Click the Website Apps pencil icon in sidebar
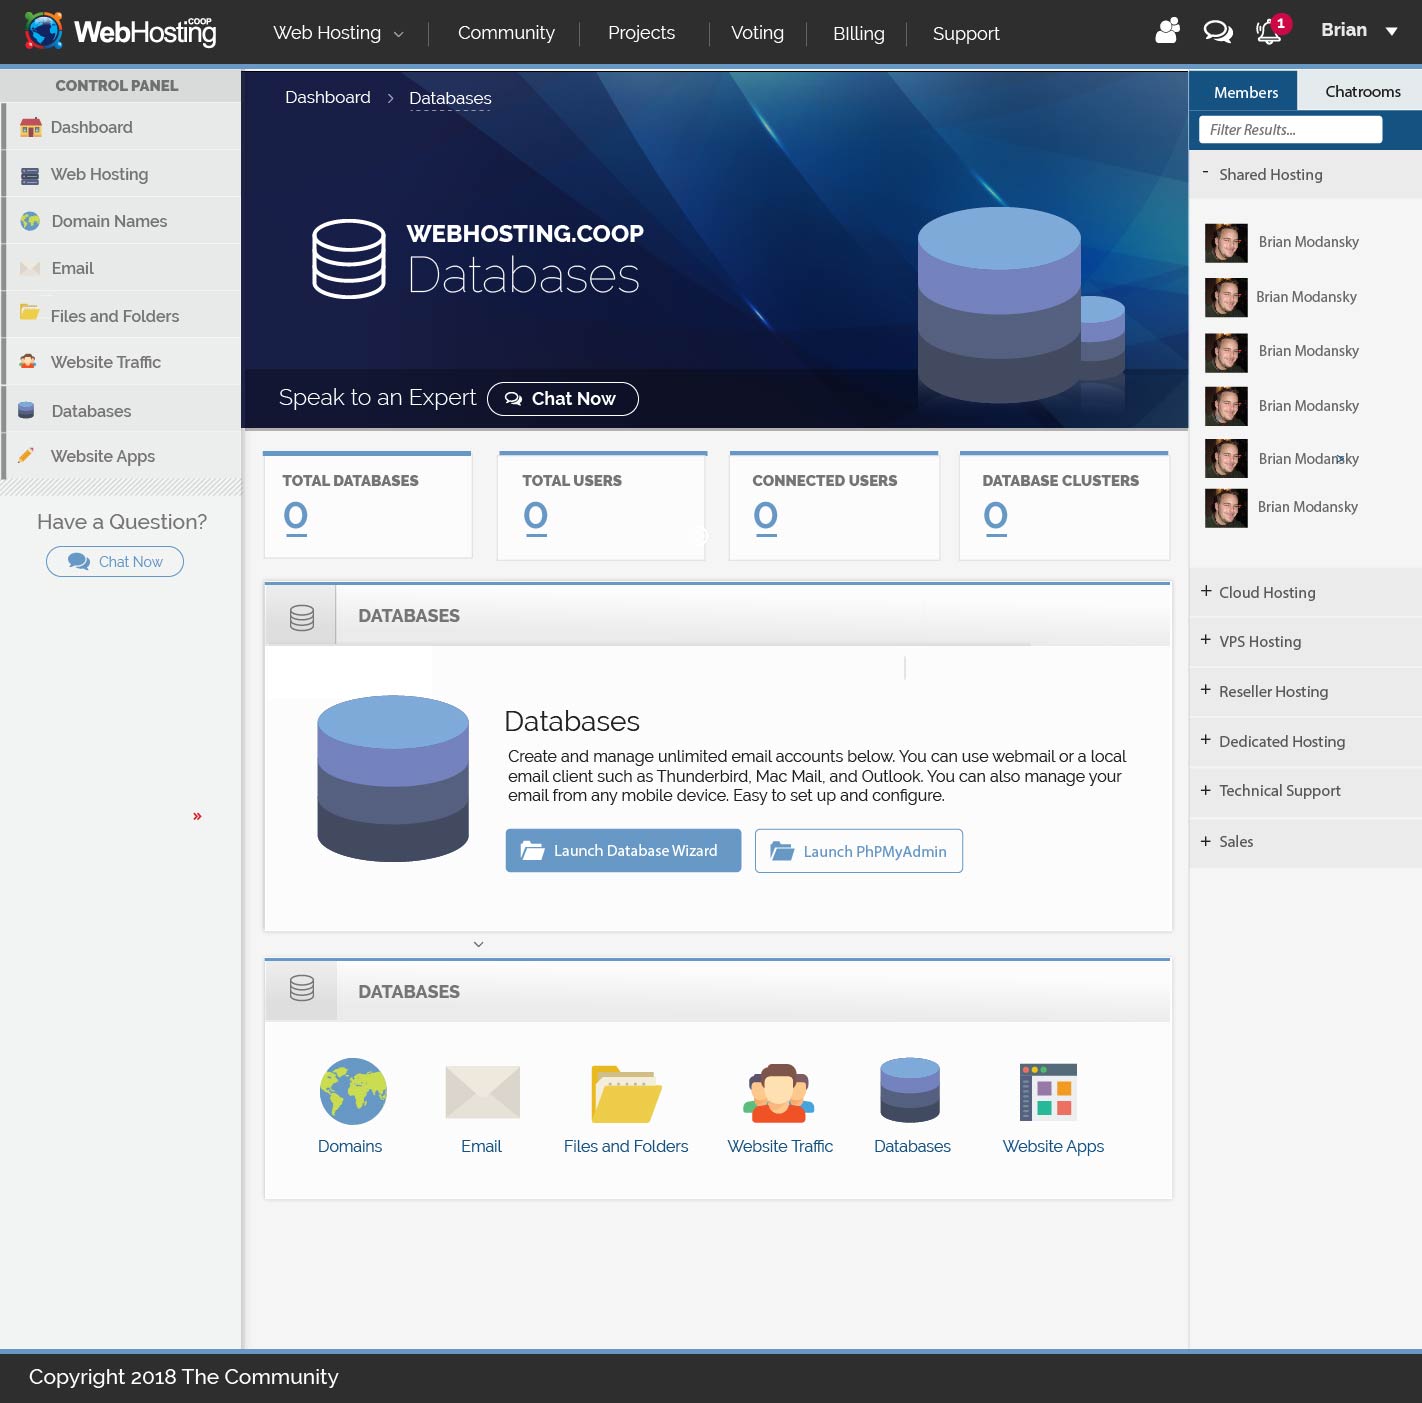The image size is (1422, 1403). click(27, 455)
